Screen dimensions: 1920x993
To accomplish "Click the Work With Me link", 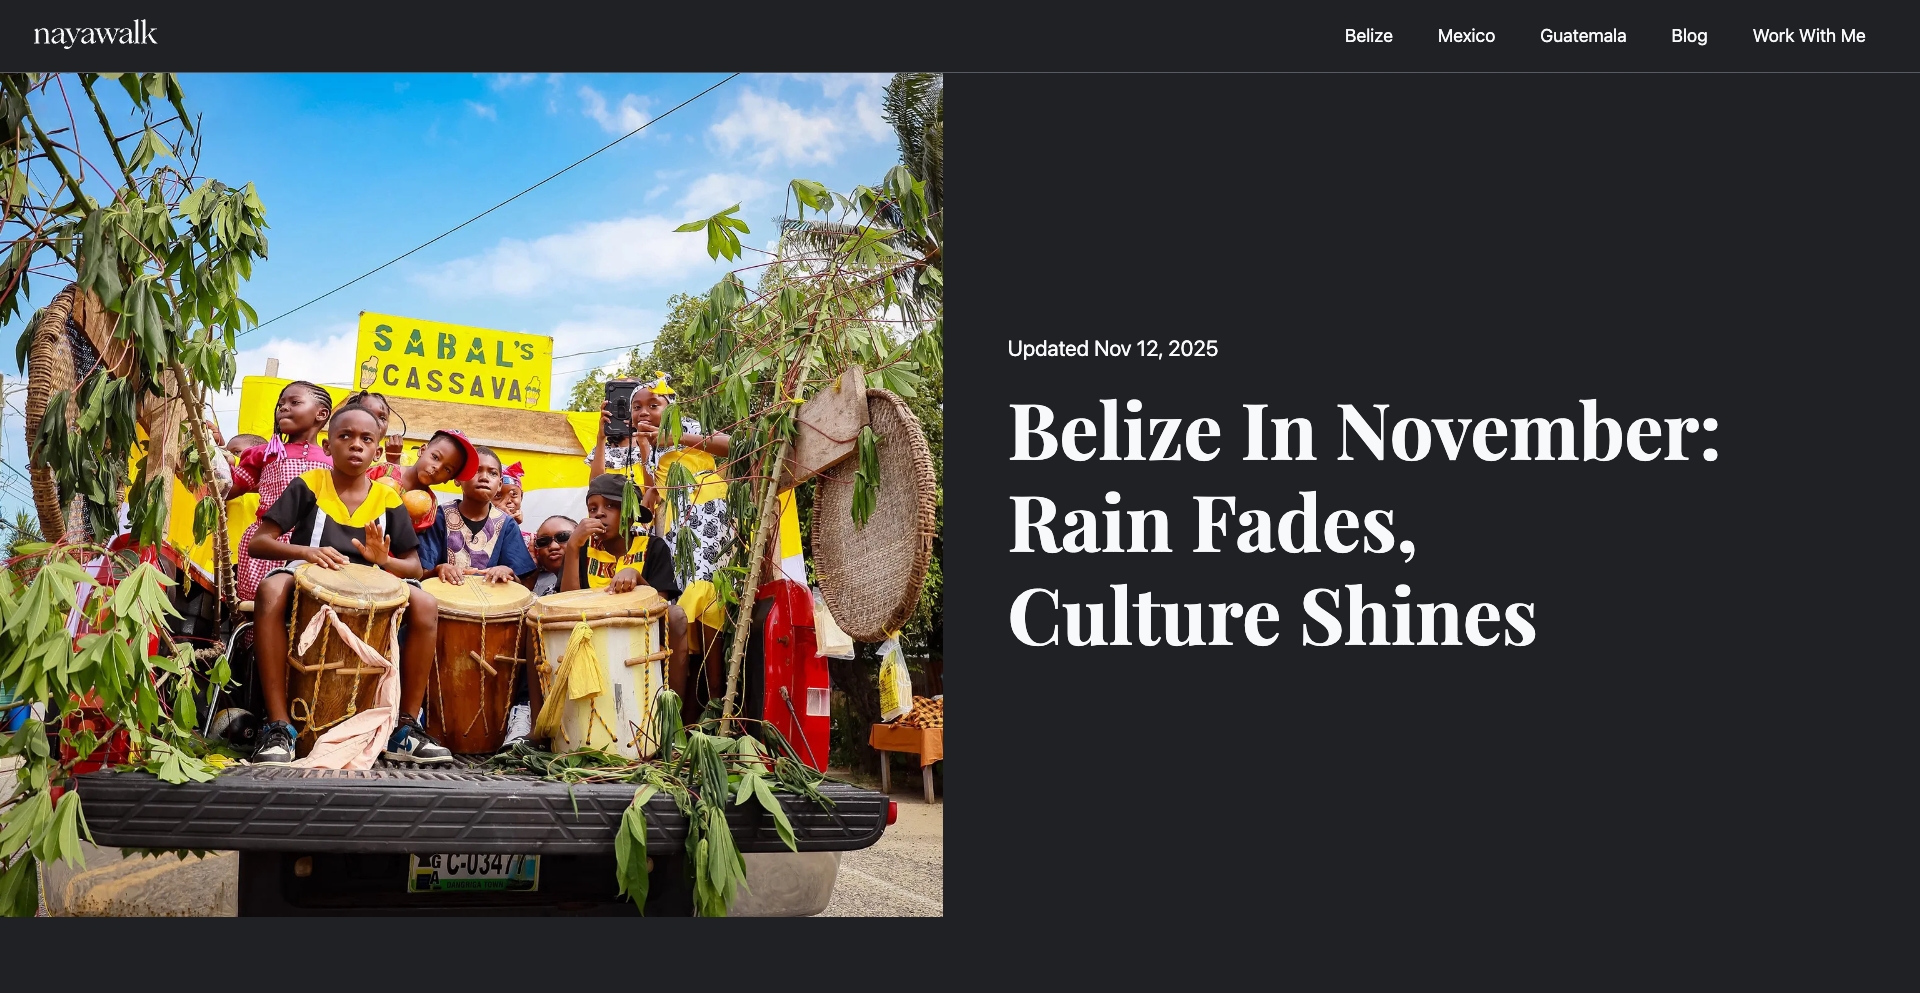I will tap(1809, 36).
